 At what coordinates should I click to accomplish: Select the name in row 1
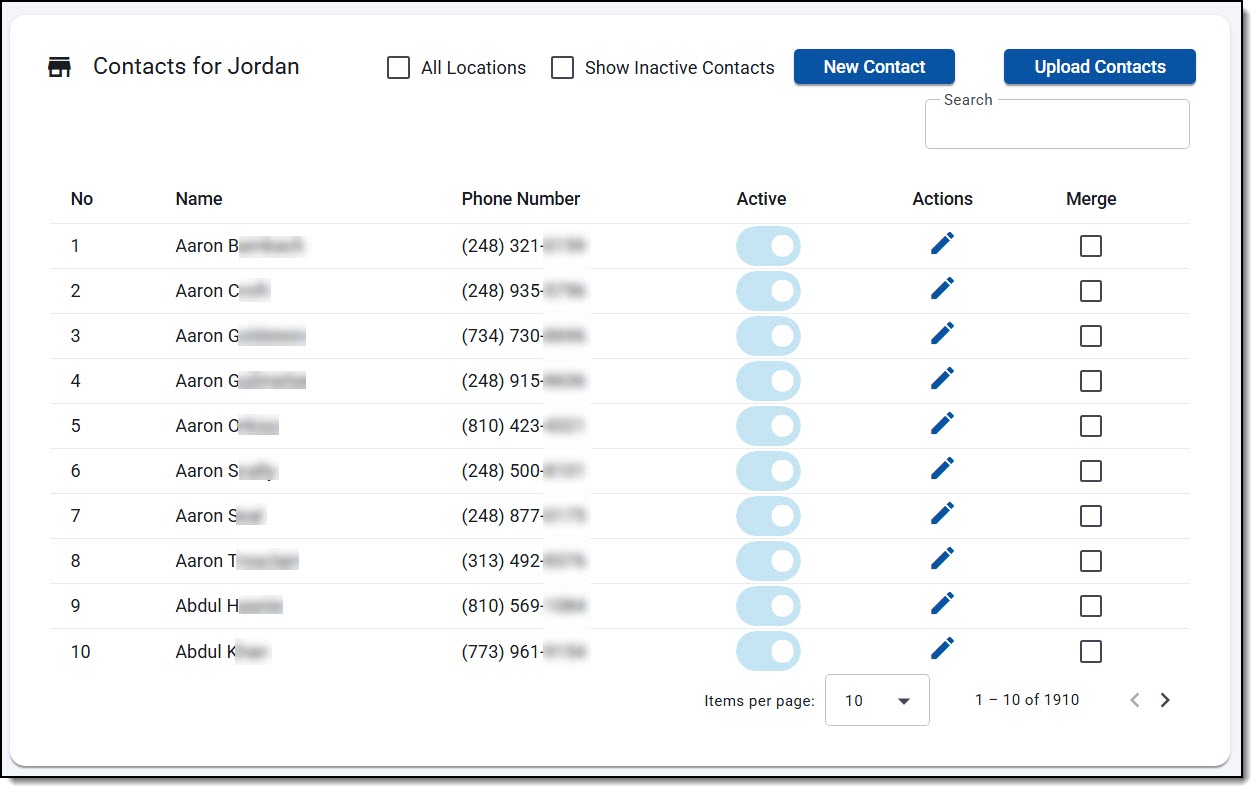[240, 246]
